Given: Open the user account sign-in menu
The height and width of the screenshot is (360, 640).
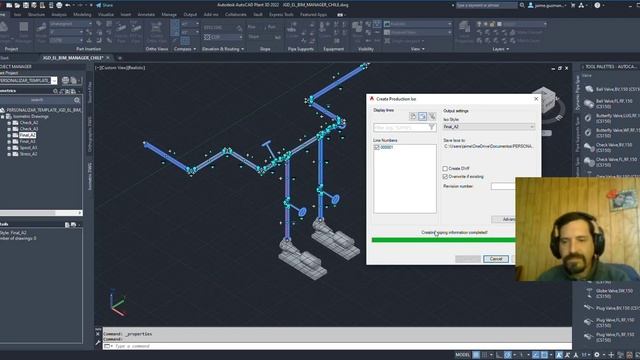Looking at the screenshot, I should pos(547,5).
